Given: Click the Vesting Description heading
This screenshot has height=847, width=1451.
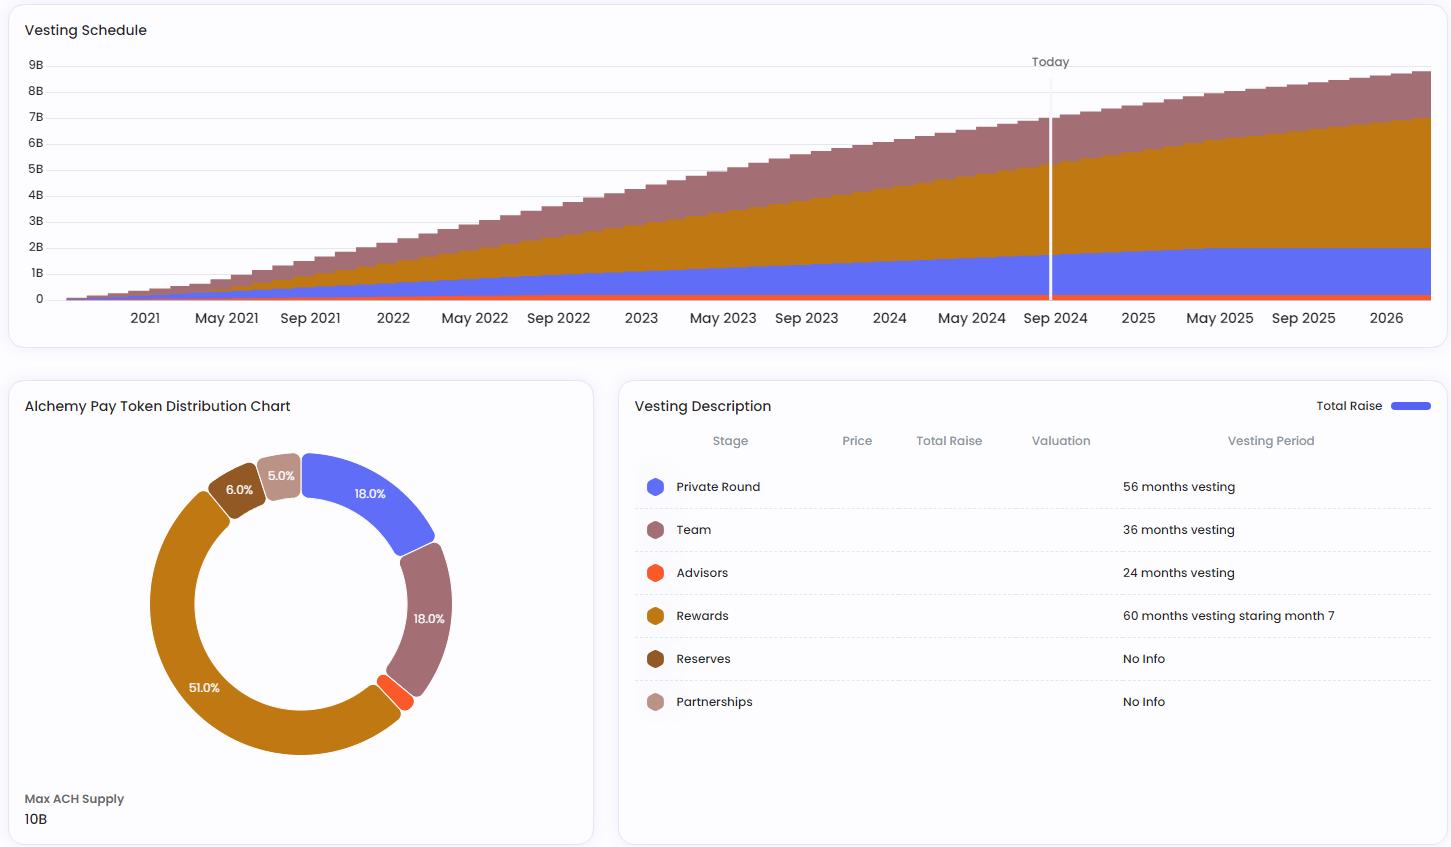Looking at the screenshot, I should (x=703, y=406).
